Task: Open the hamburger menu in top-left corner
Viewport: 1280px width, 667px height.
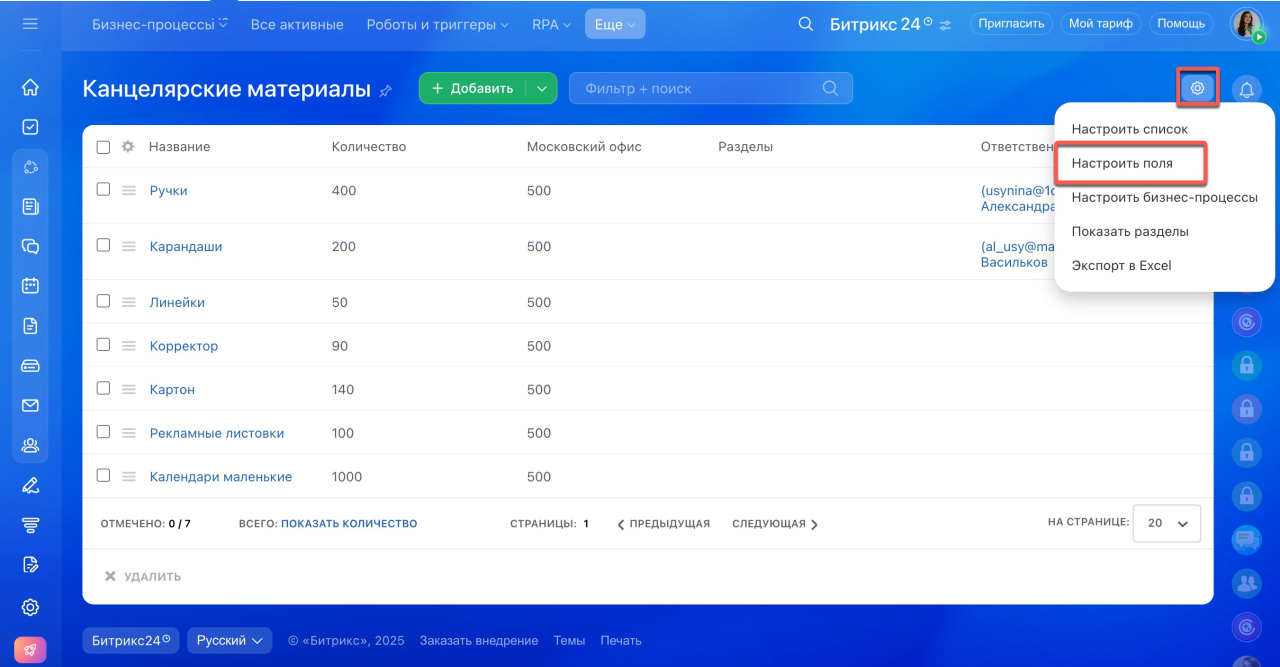Action: [x=30, y=23]
